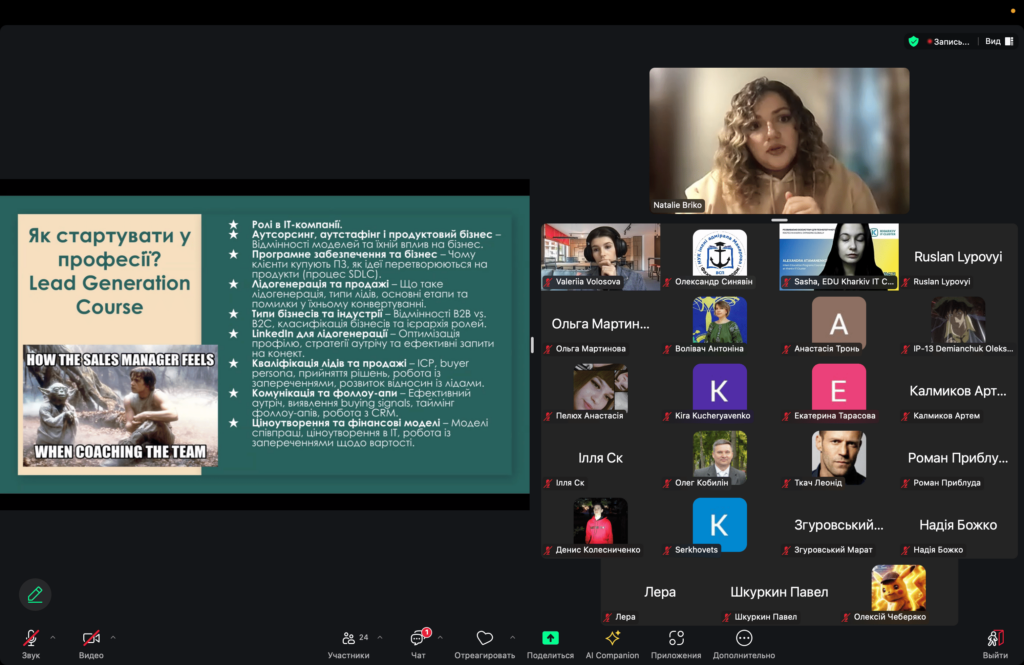
Task: Click the slide bullet 'Програмне забезпечення та бізнес'
Action: [345, 254]
